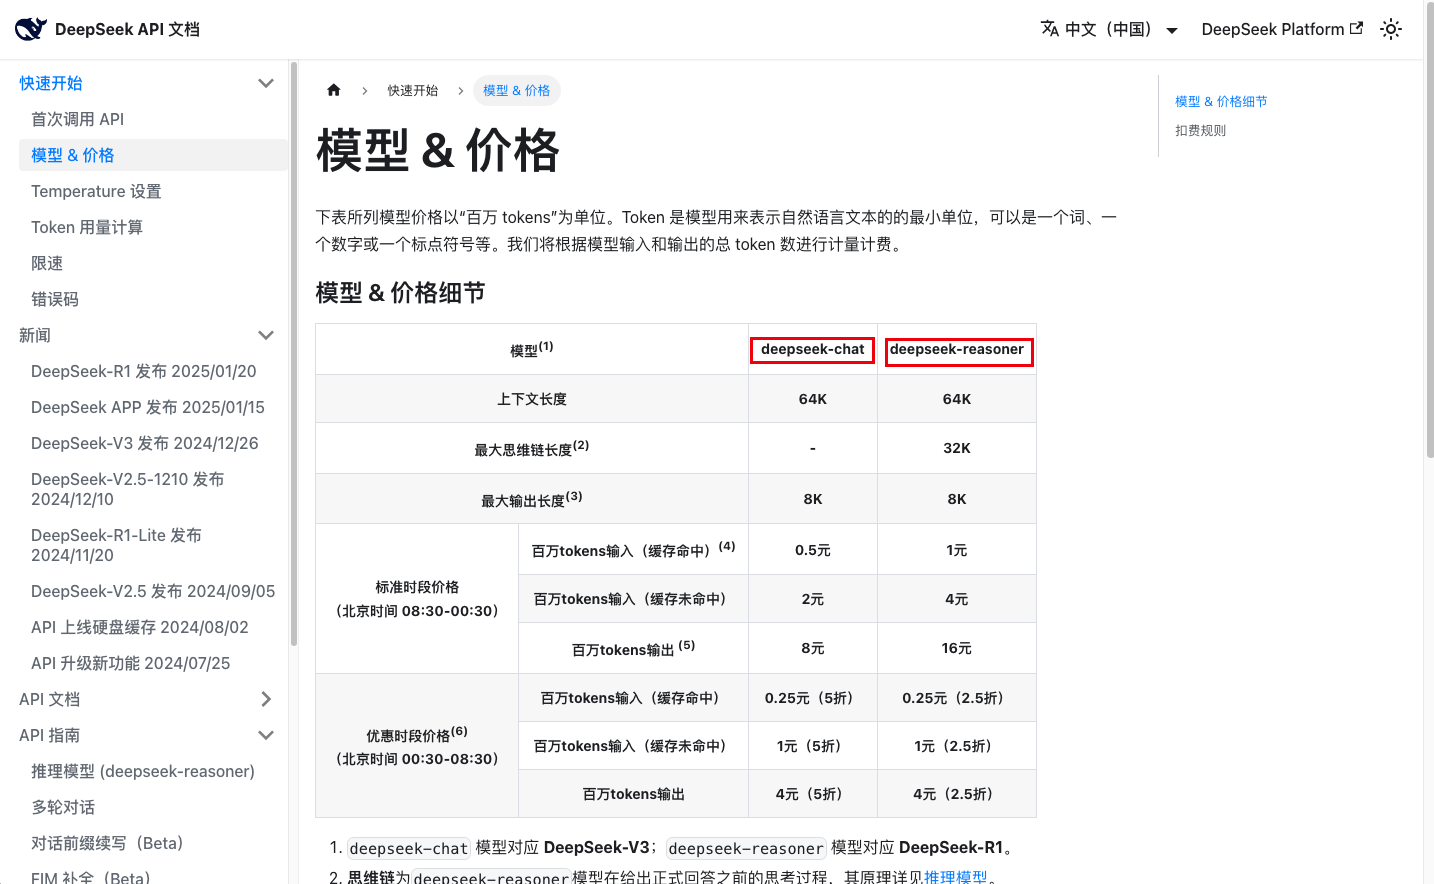Select Temperature 设置 in the sidebar
This screenshot has width=1434, height=884.
(96, 191)
